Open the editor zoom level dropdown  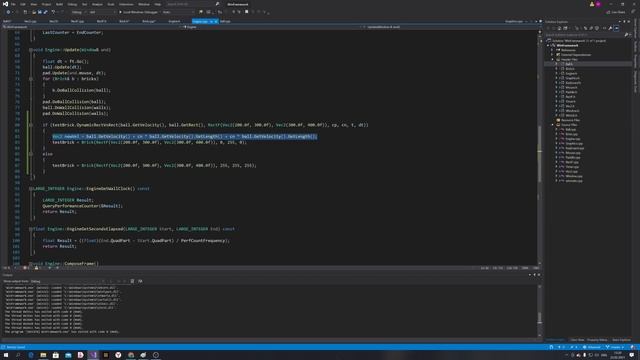pos(8,268)
